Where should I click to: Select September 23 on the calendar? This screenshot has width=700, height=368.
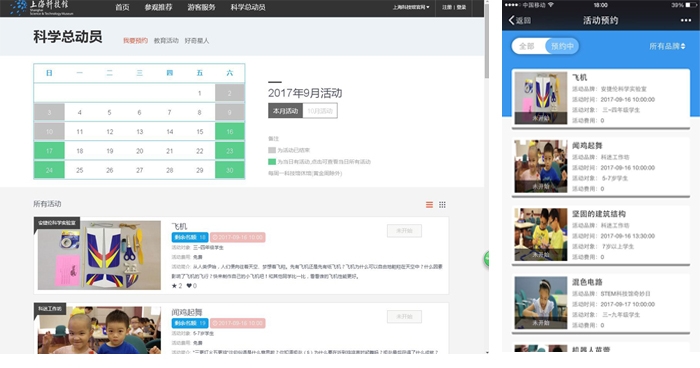click(x=229, y=151)
